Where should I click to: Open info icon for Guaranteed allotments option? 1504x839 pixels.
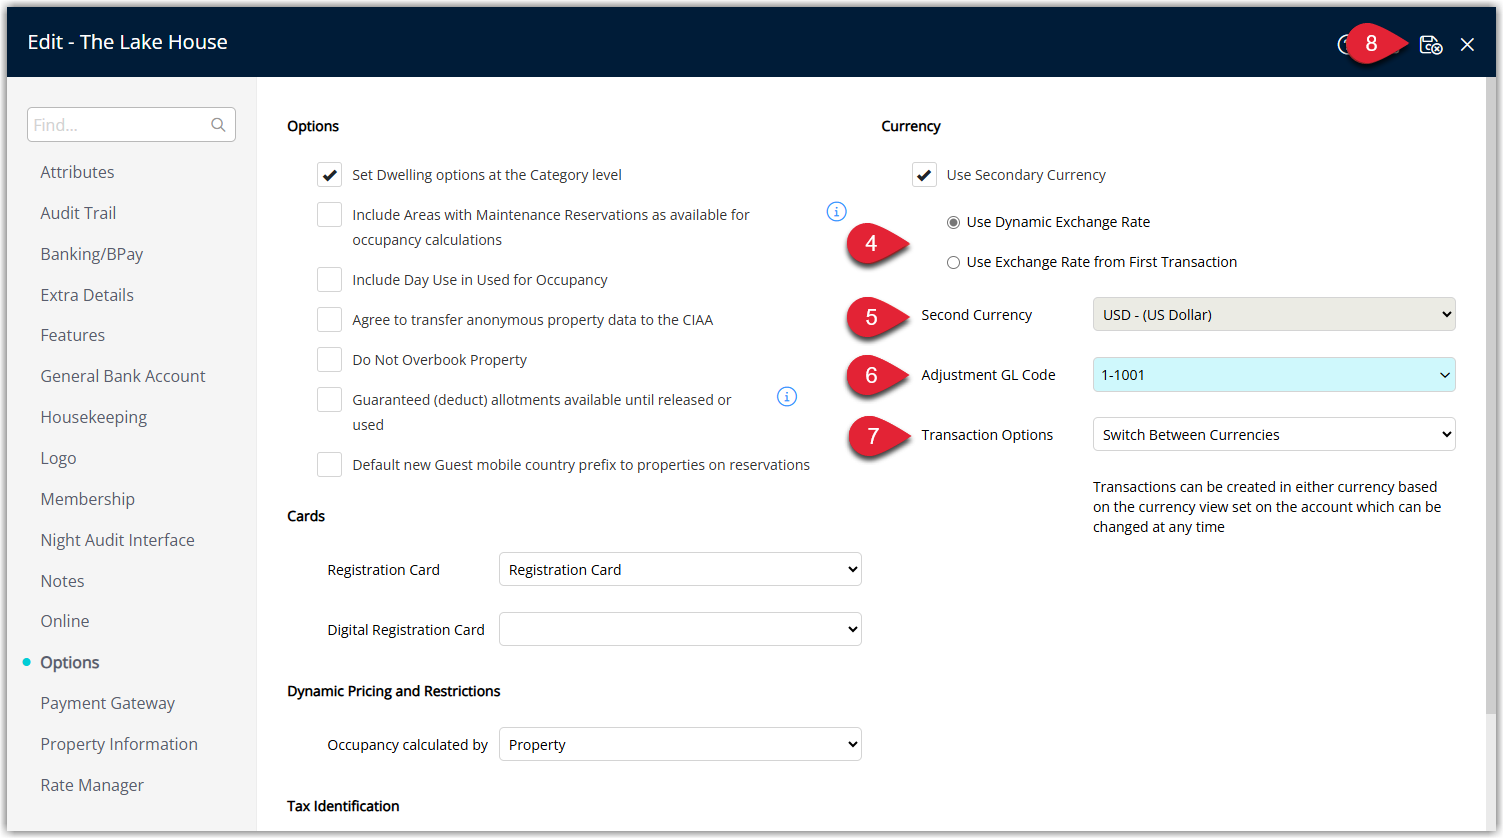[x=787, y=397]
